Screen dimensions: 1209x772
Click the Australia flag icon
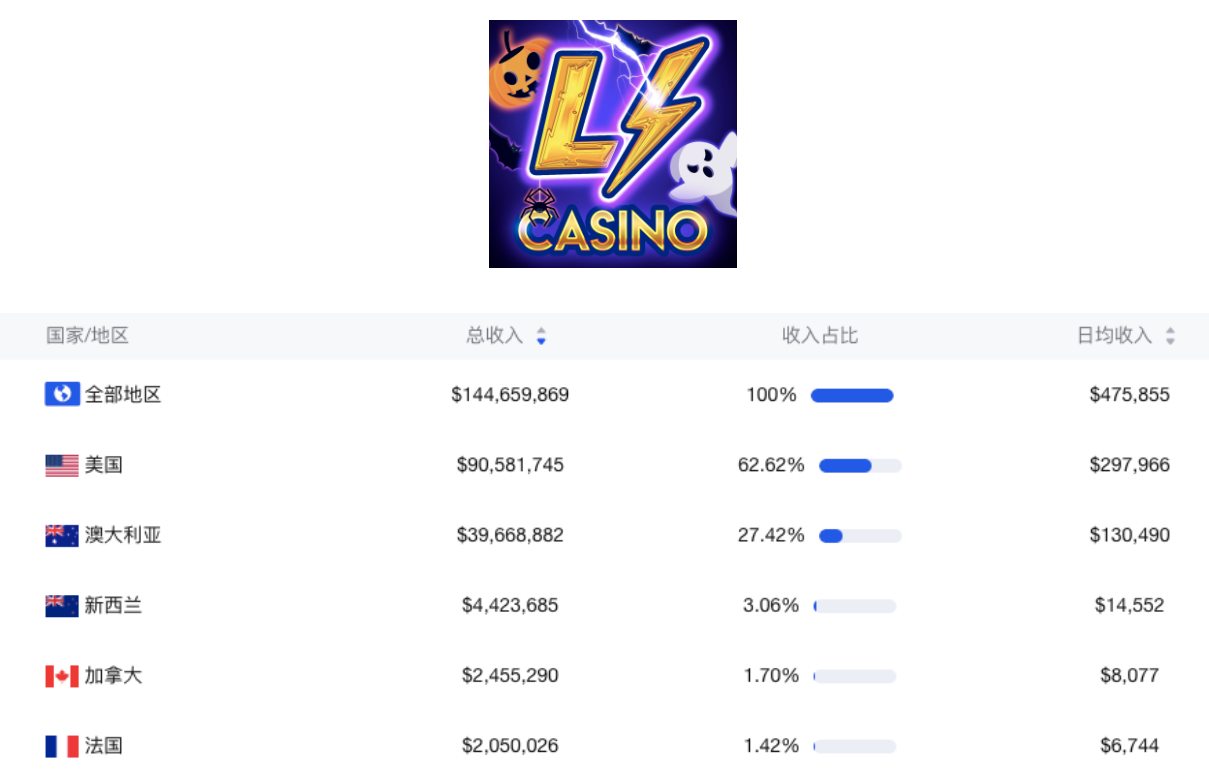62,535
